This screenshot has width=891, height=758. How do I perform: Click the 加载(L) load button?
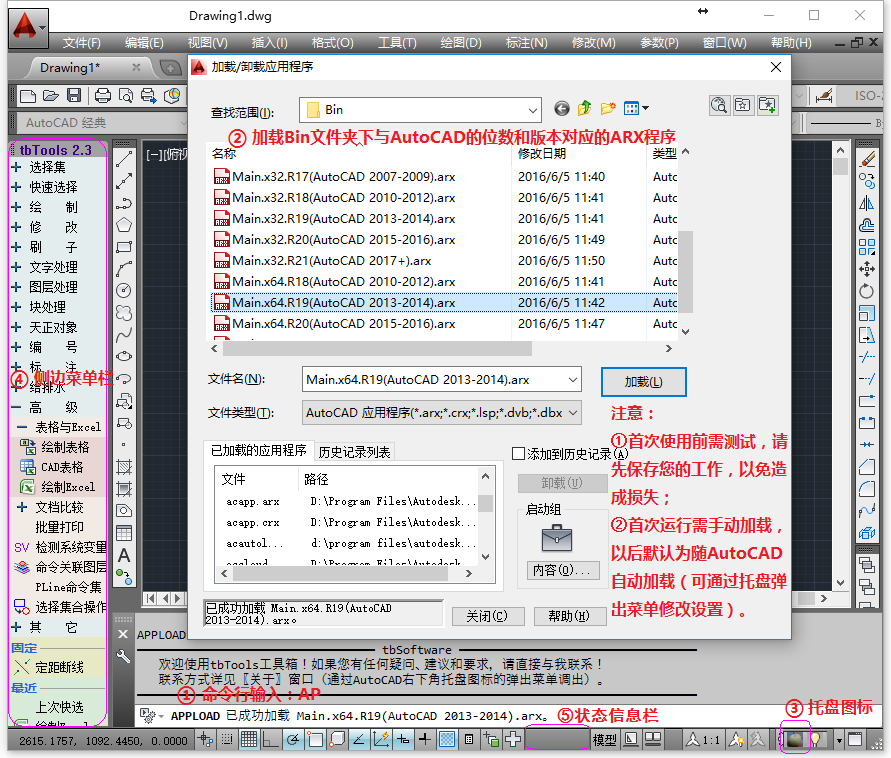[644, 382]
